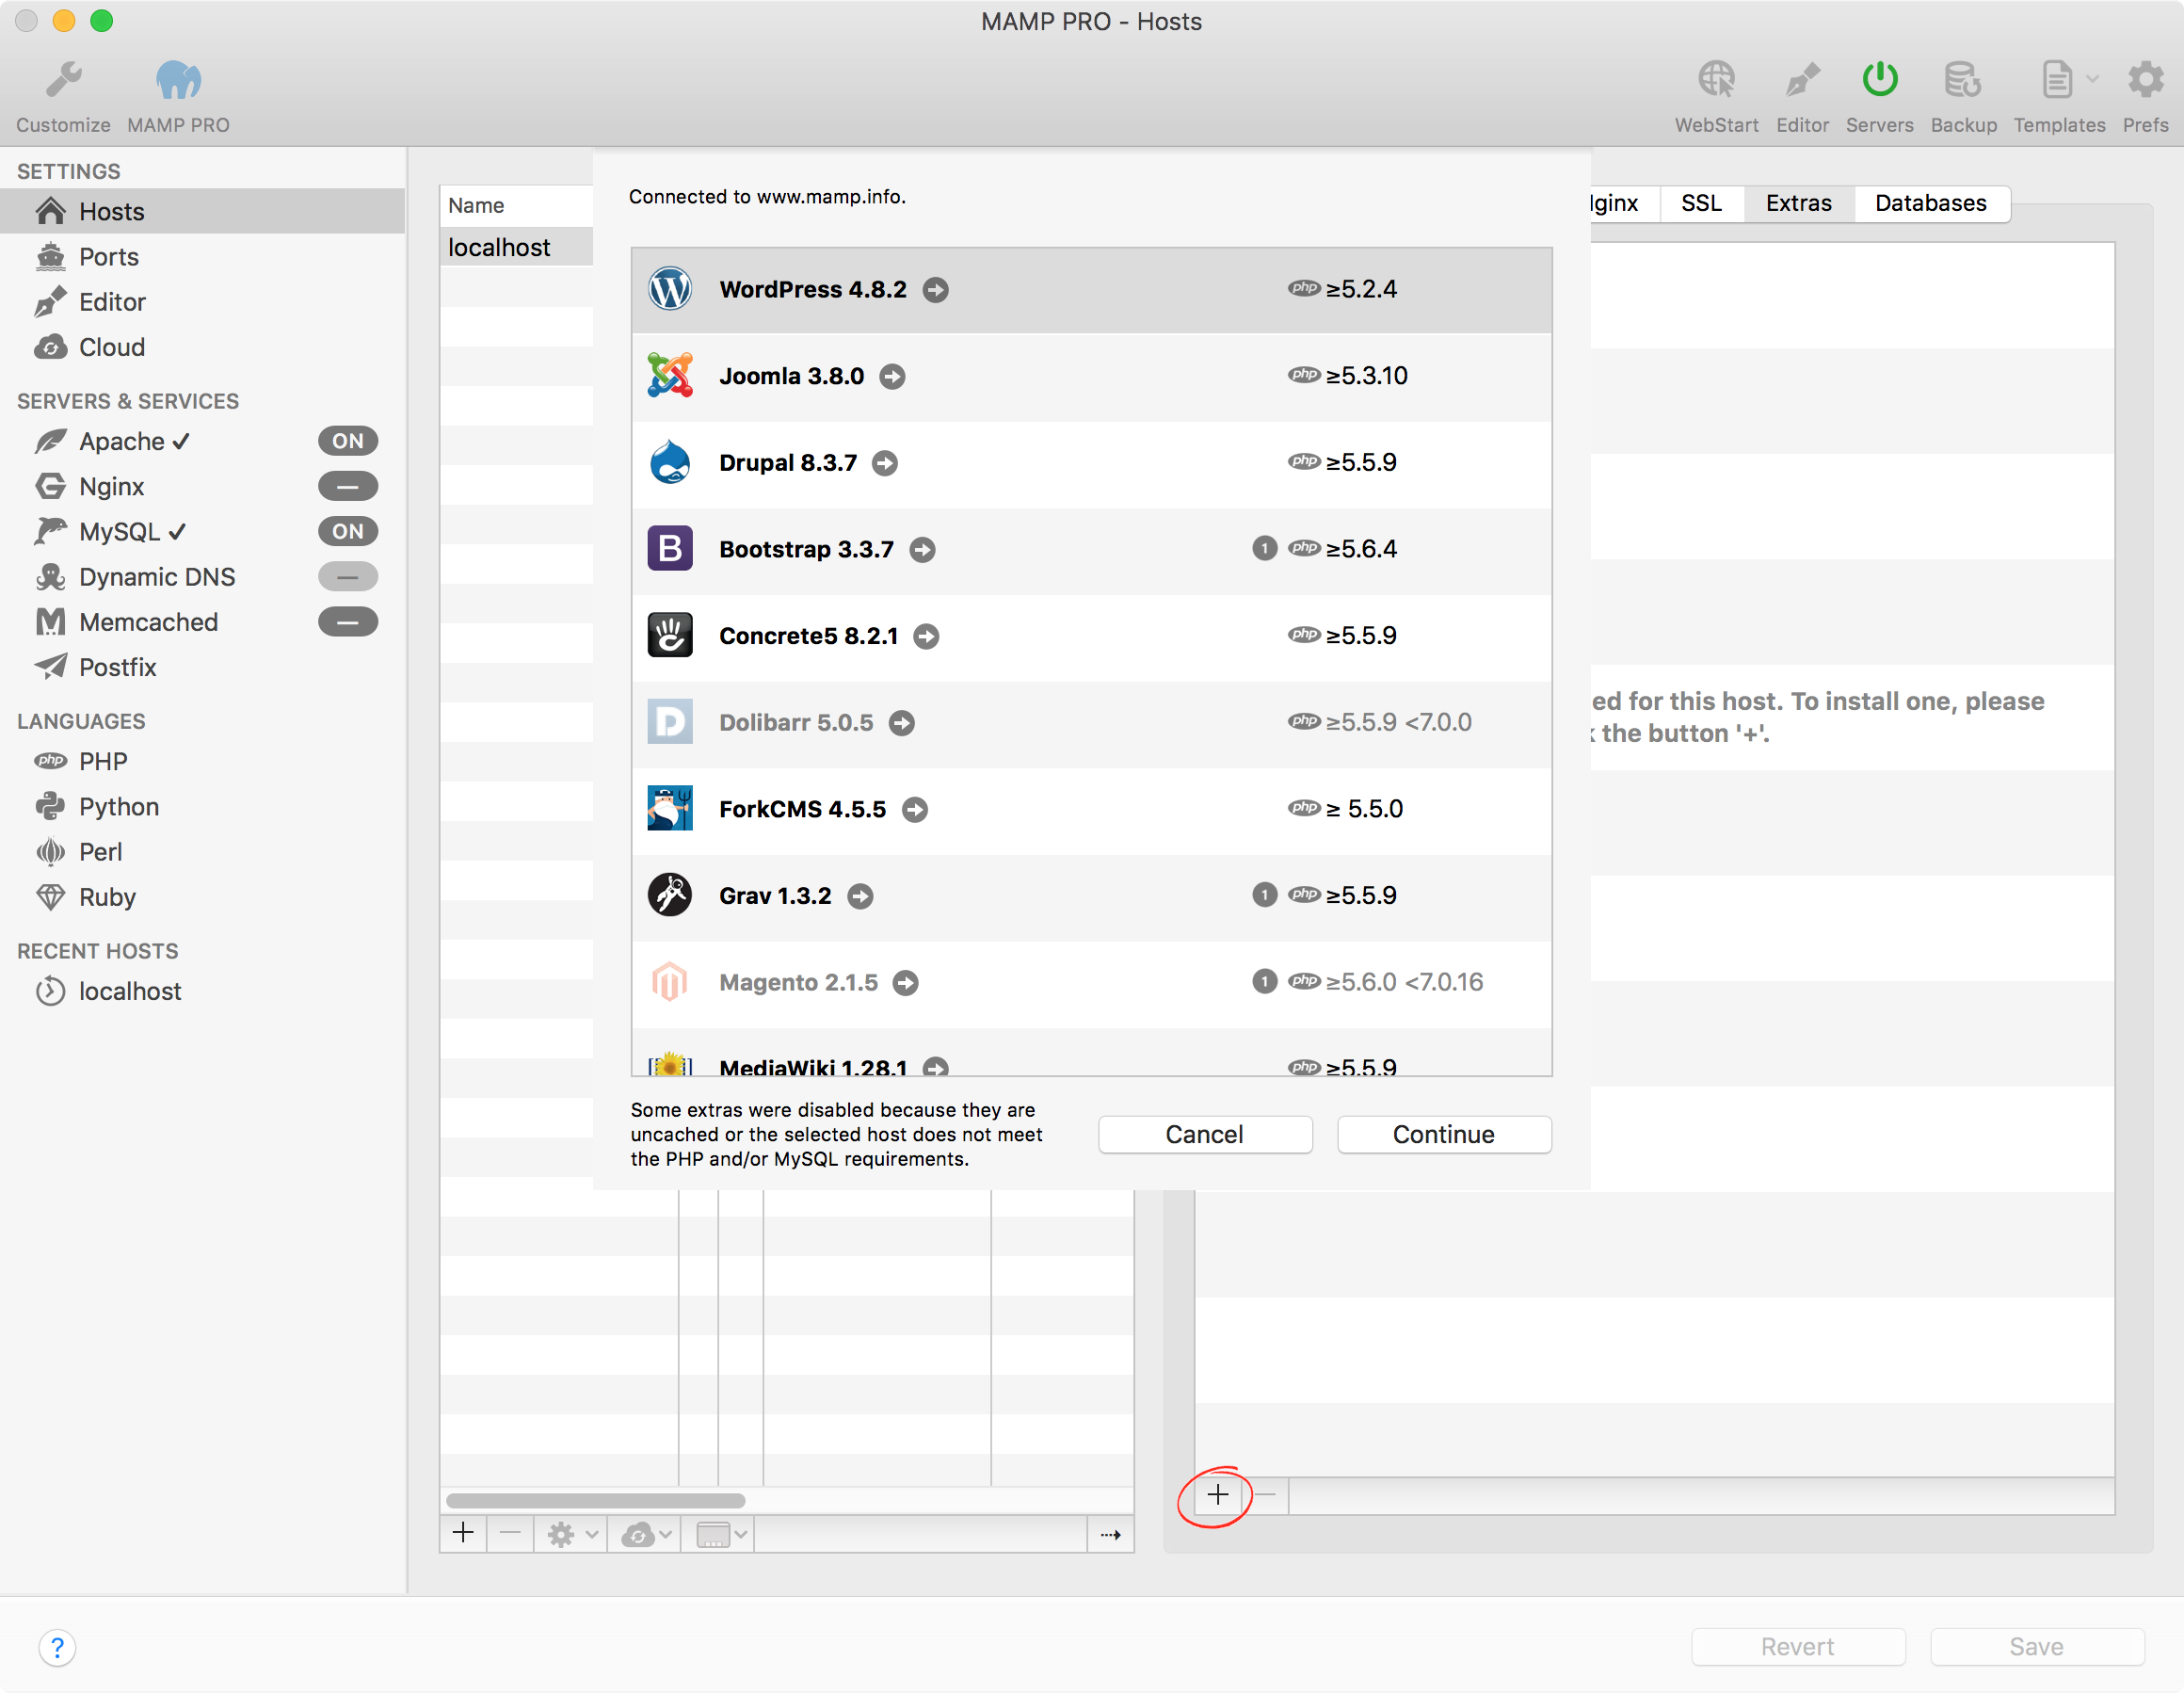Open the gear actions dropdown below hosts list
The width and height of the screenshot is (2184, 1693).
571,1534
